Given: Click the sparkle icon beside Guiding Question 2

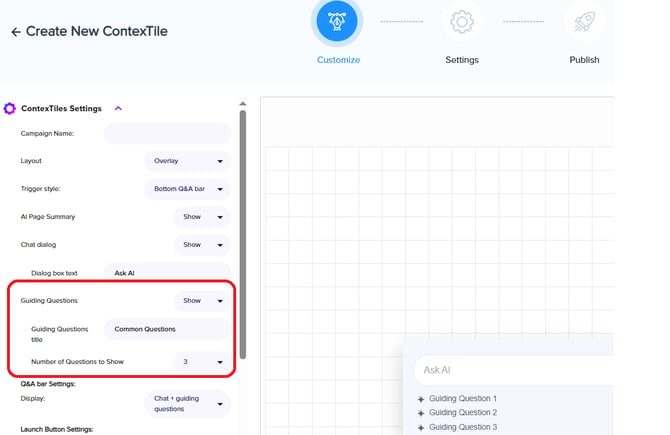Looking at the screenshot, I should [421, 413].
